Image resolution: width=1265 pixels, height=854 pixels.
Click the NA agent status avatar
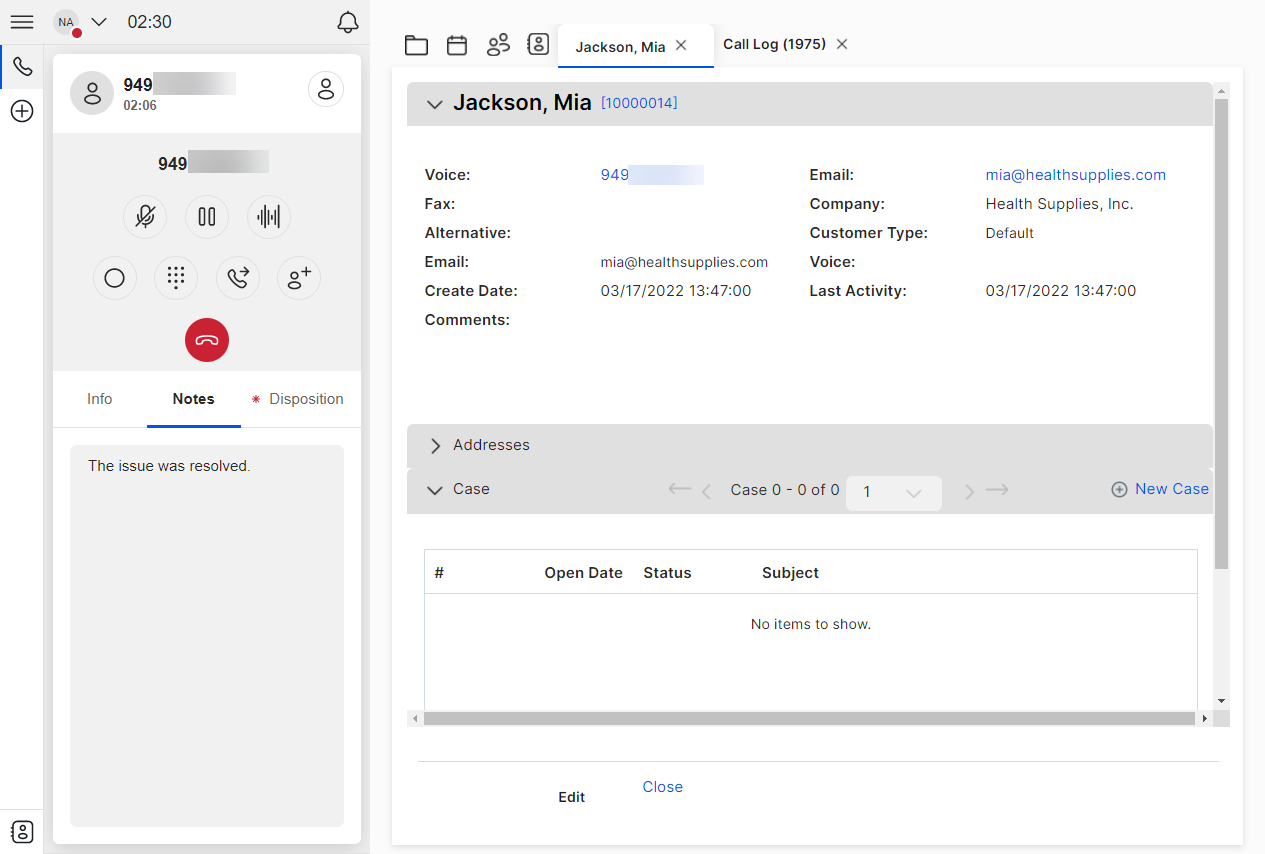click(x=66, y=22)
